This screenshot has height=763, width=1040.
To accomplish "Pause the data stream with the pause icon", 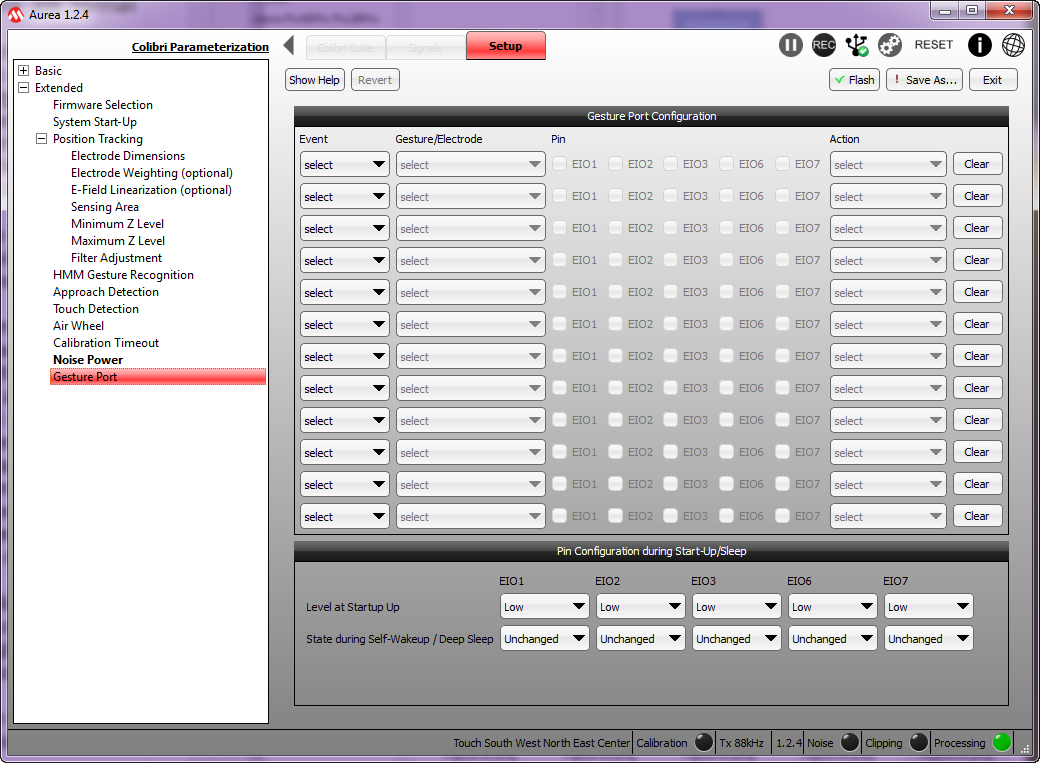I will tap(791, 45).
